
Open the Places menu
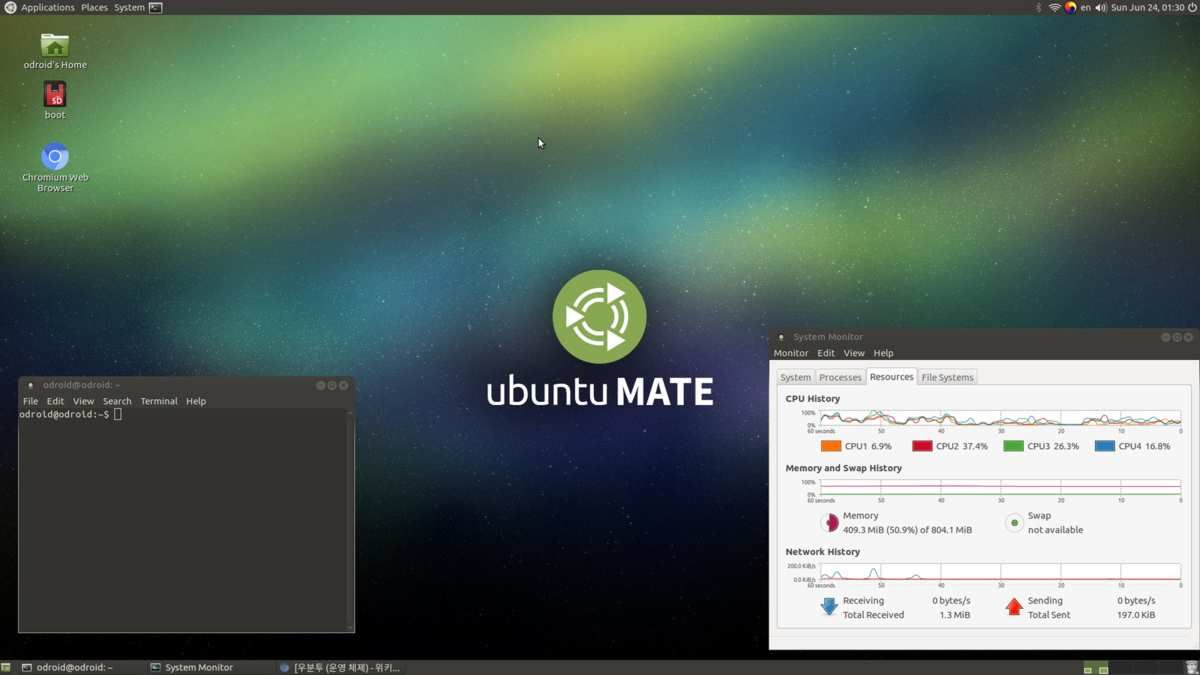pos(94,7)
